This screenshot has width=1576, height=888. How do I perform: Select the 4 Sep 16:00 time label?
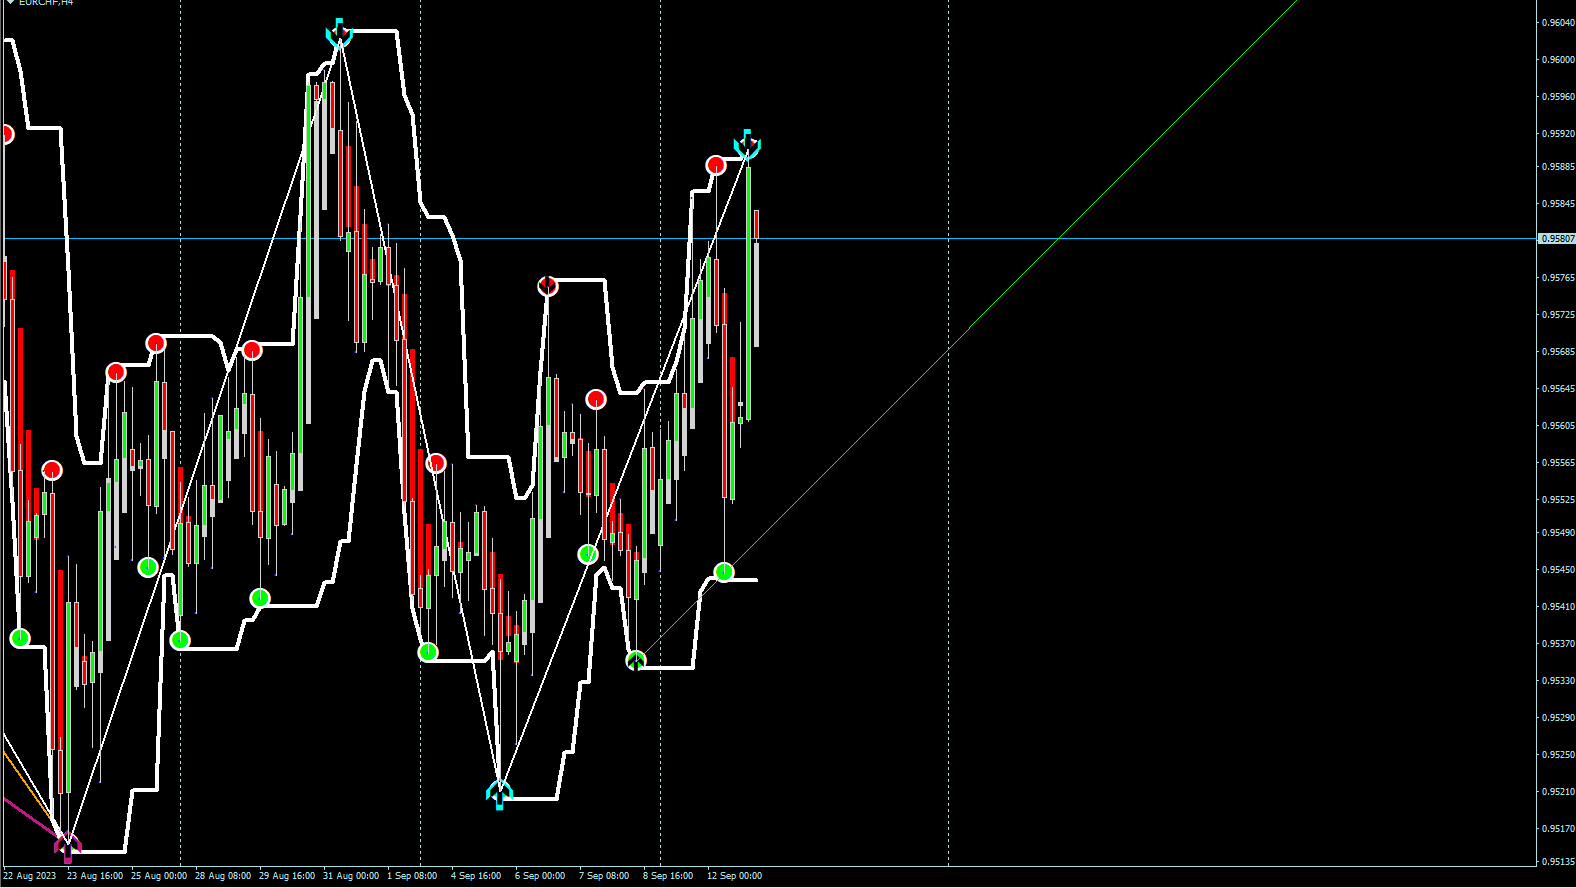[476, 876]
